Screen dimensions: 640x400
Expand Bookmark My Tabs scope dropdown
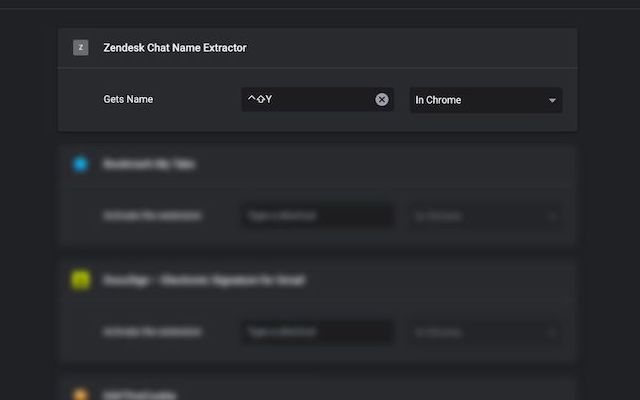[x=485, y=216]
